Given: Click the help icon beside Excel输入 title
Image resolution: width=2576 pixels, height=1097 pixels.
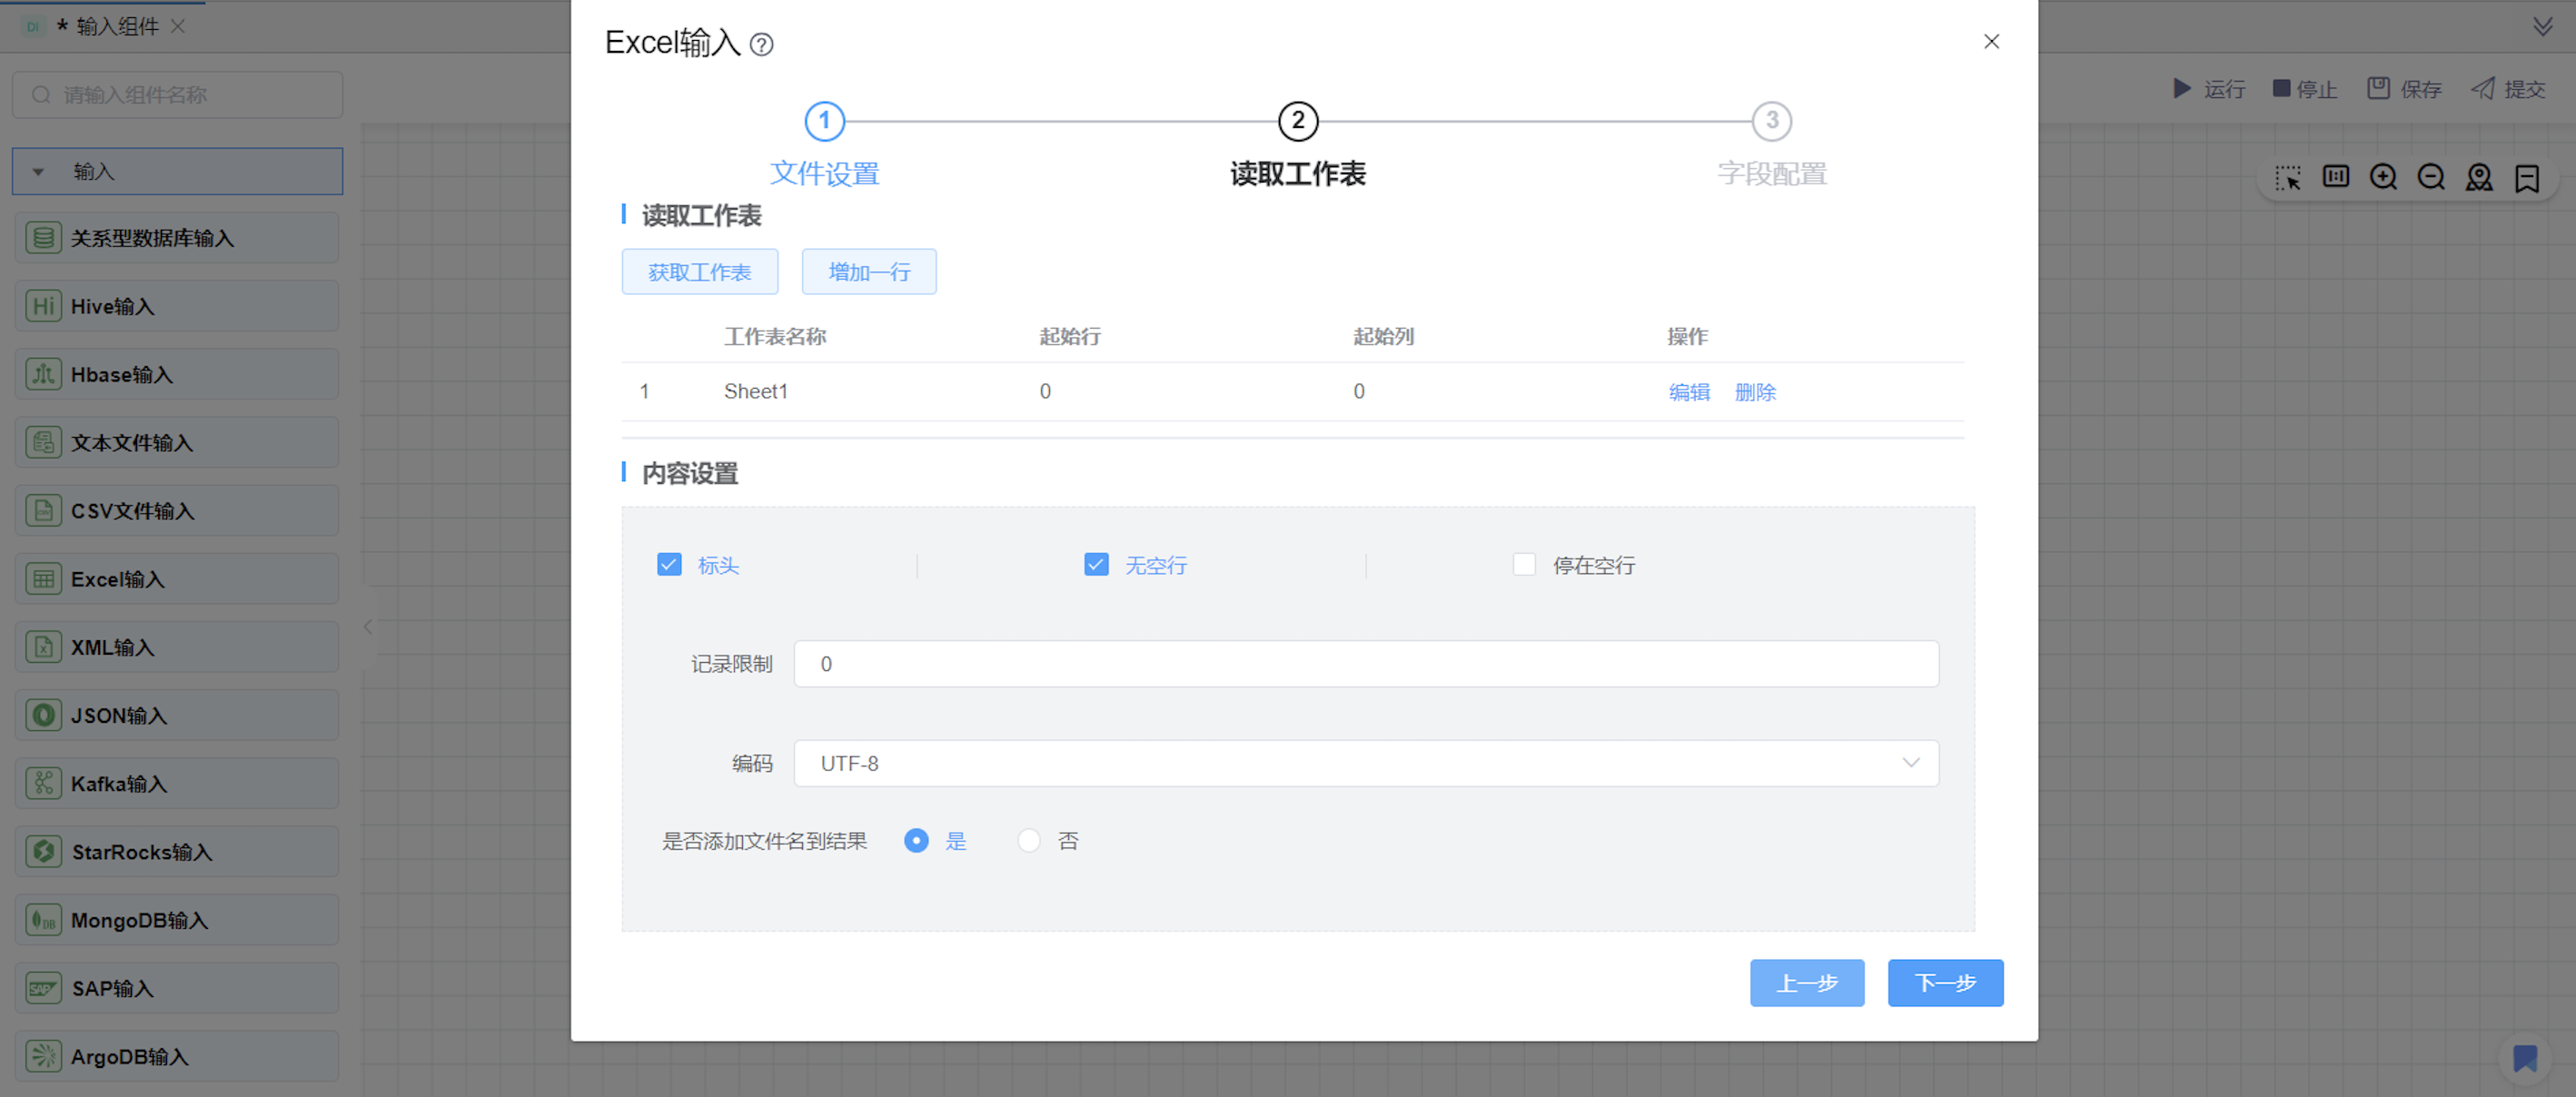Looking at the screenshot, I should click(761, 45).
